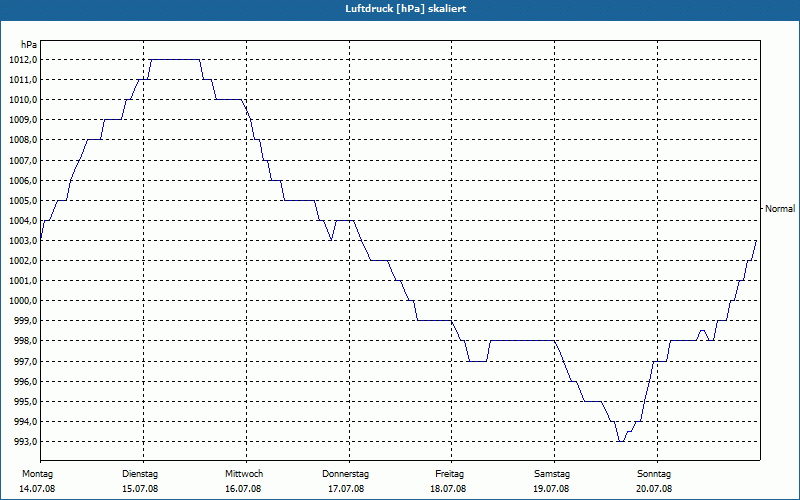The image size is (800, 500).
Task: Click the 1002,0 axis value
Action: point(23,261)
